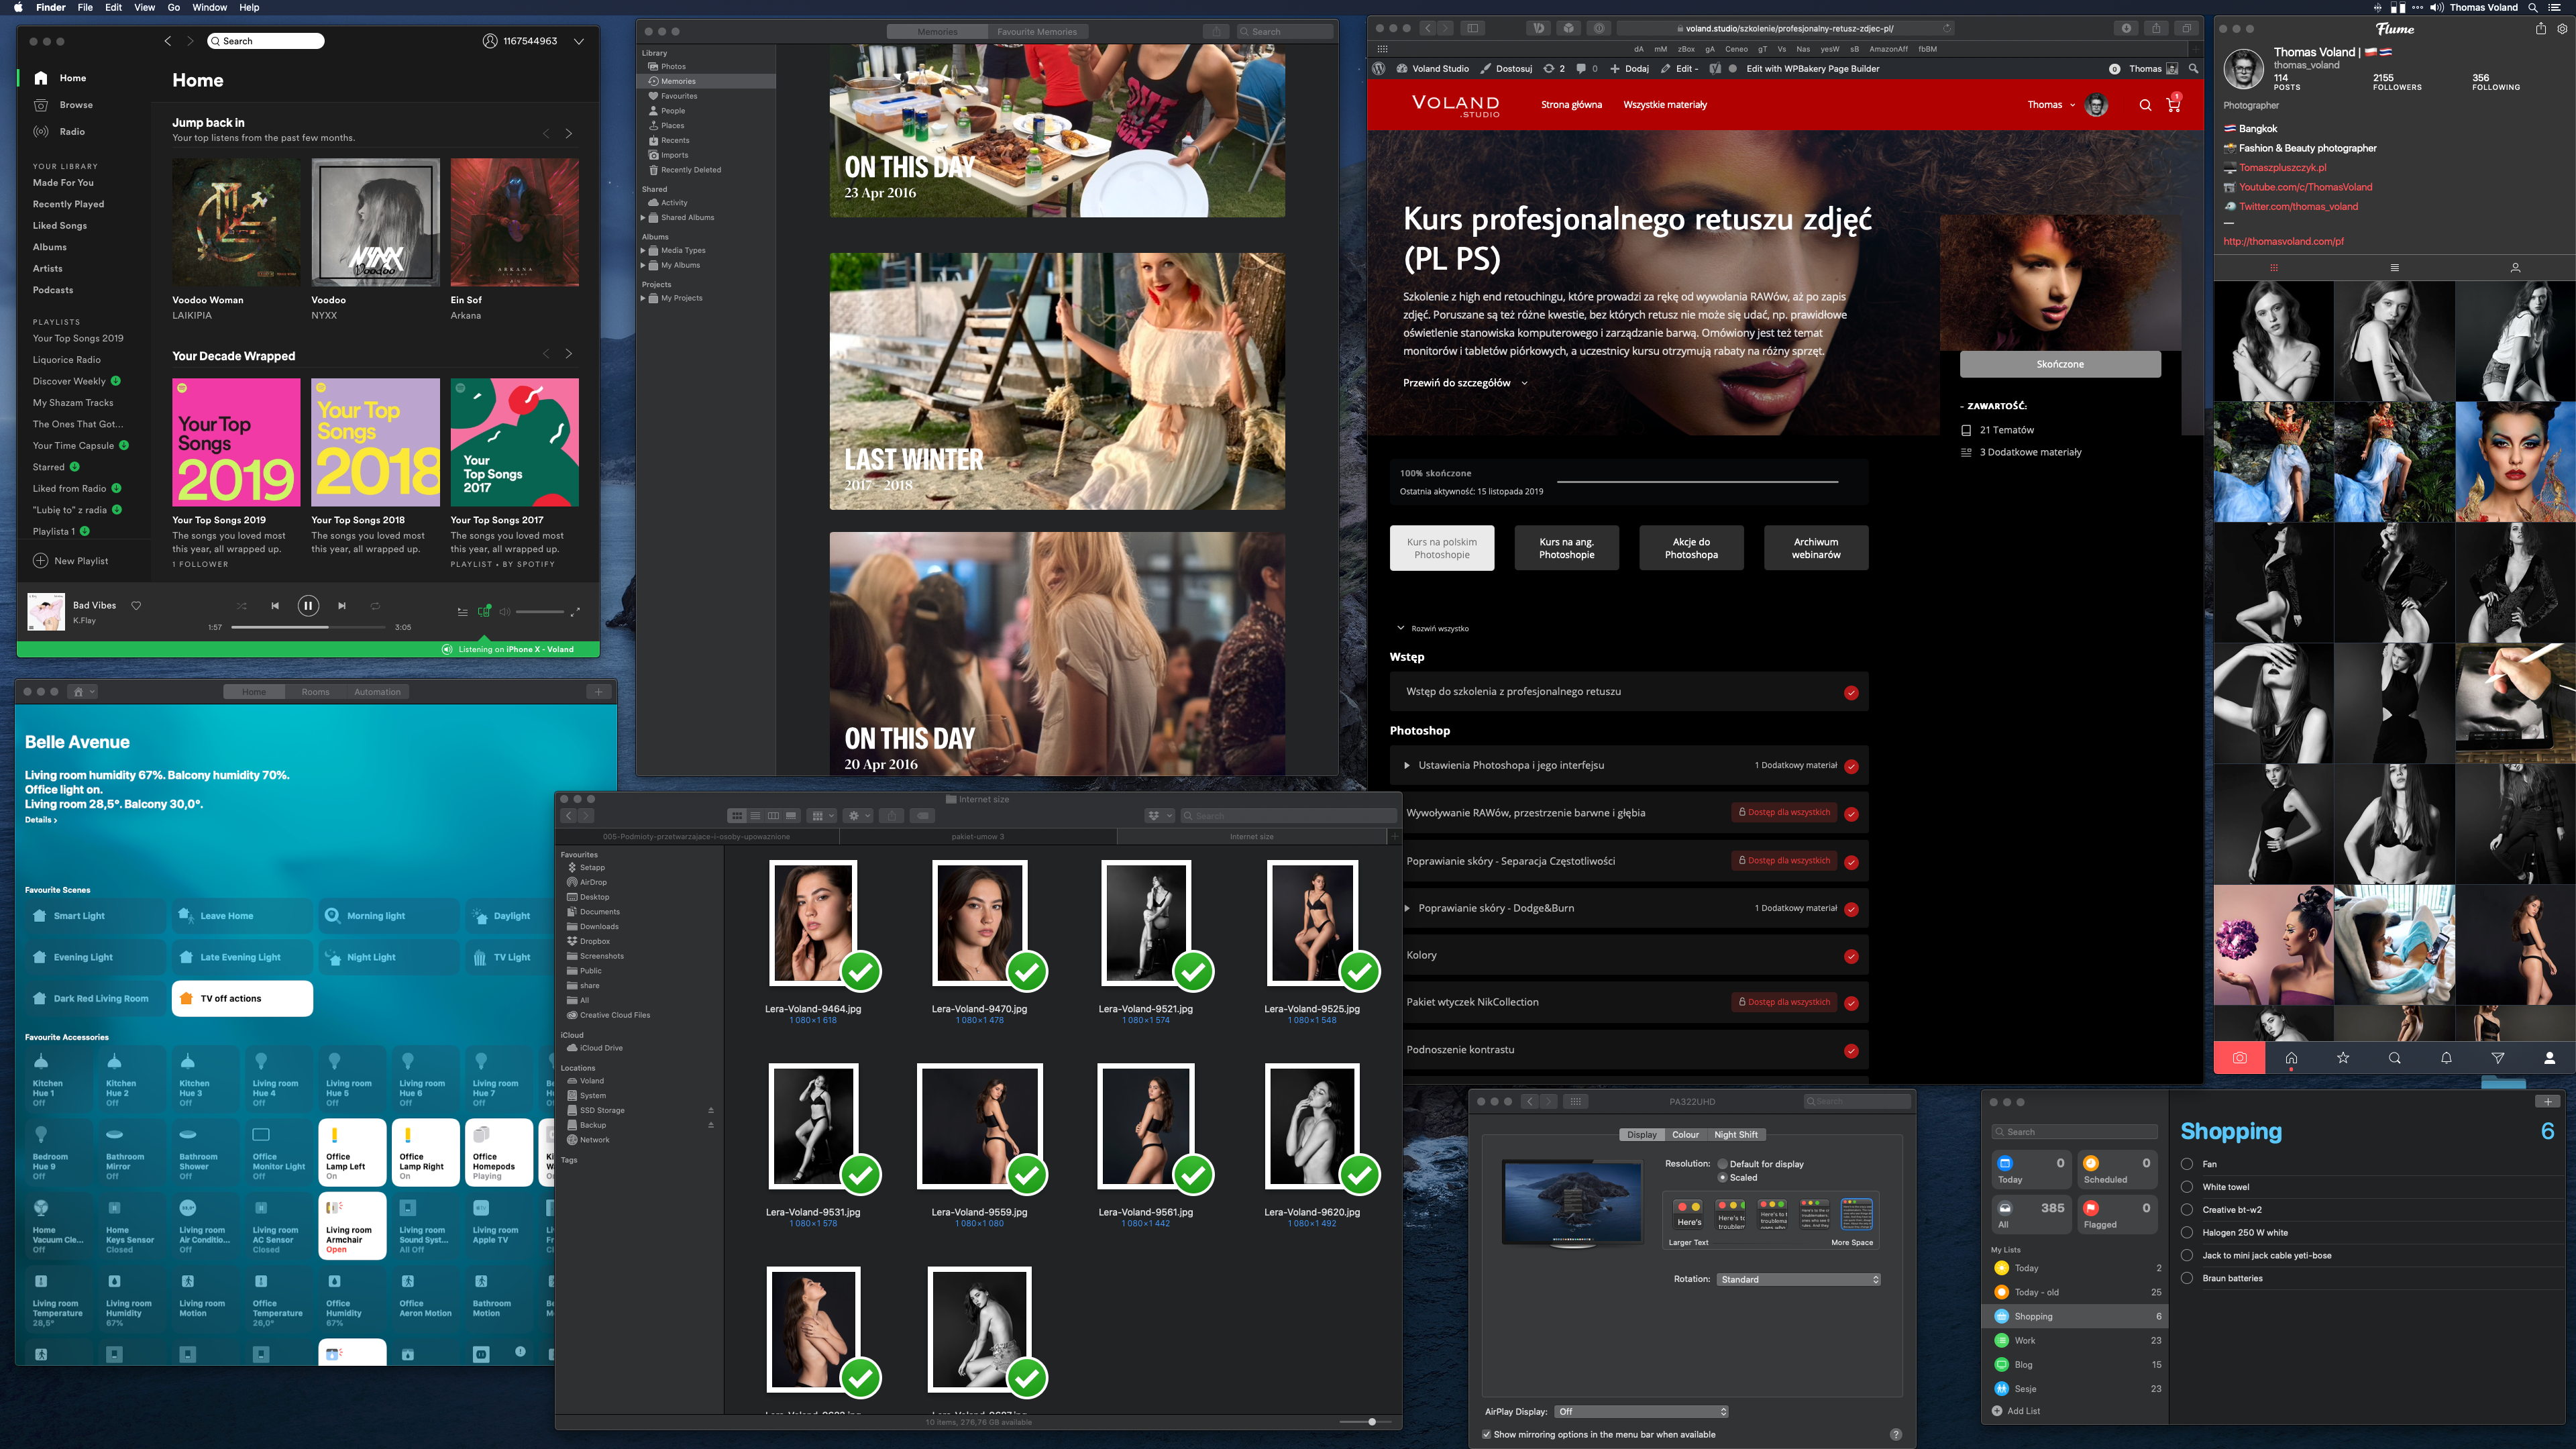The image size is (2576, 1449).
Task: Pause playback in Spotify
Action: (x=308, y=605)
